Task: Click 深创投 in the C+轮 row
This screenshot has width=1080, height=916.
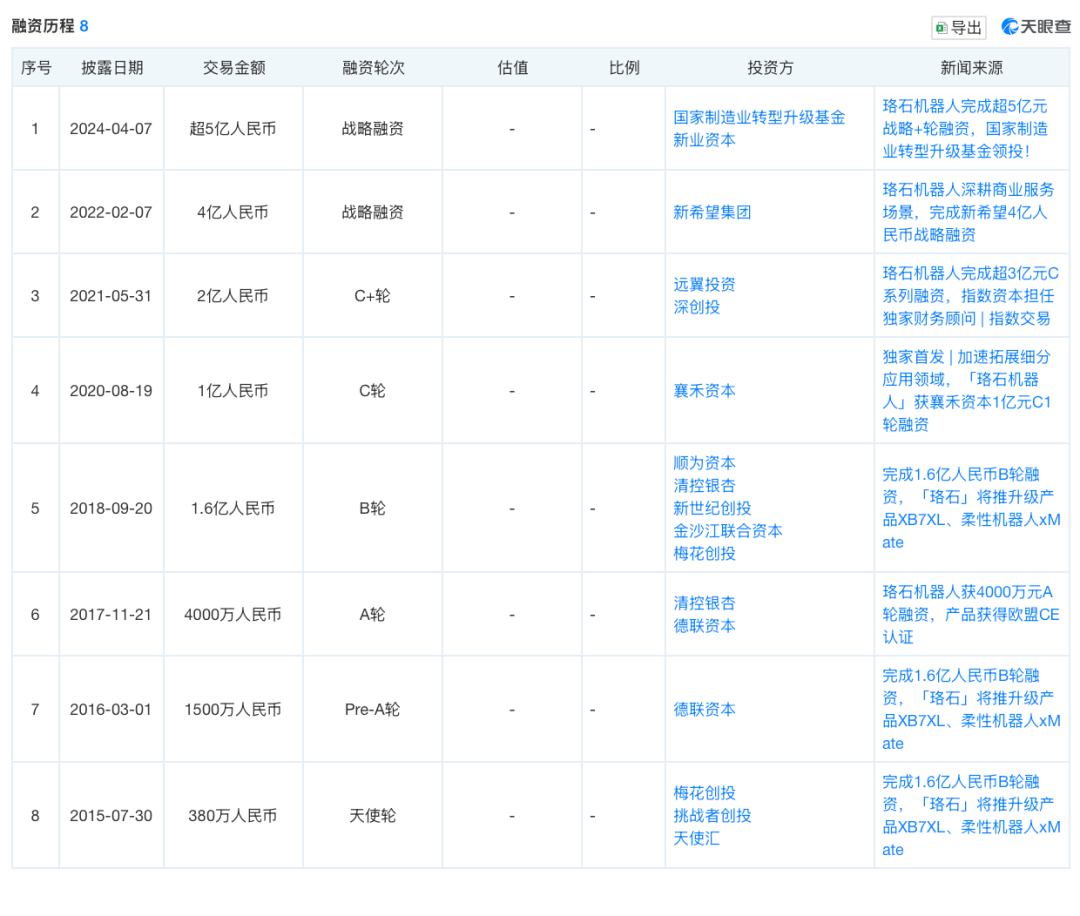Action: pyautogui.click(x=695, y=307)
